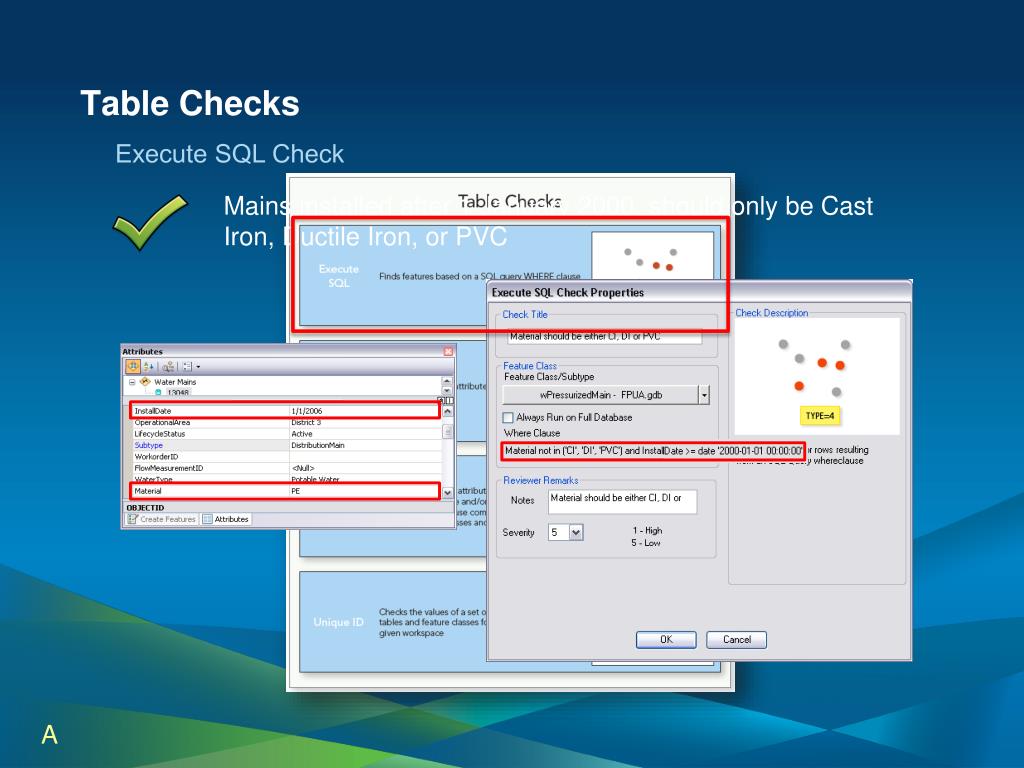Click the Where Clause input field
Screen dimensions: 1024x768
coord(653,451)
